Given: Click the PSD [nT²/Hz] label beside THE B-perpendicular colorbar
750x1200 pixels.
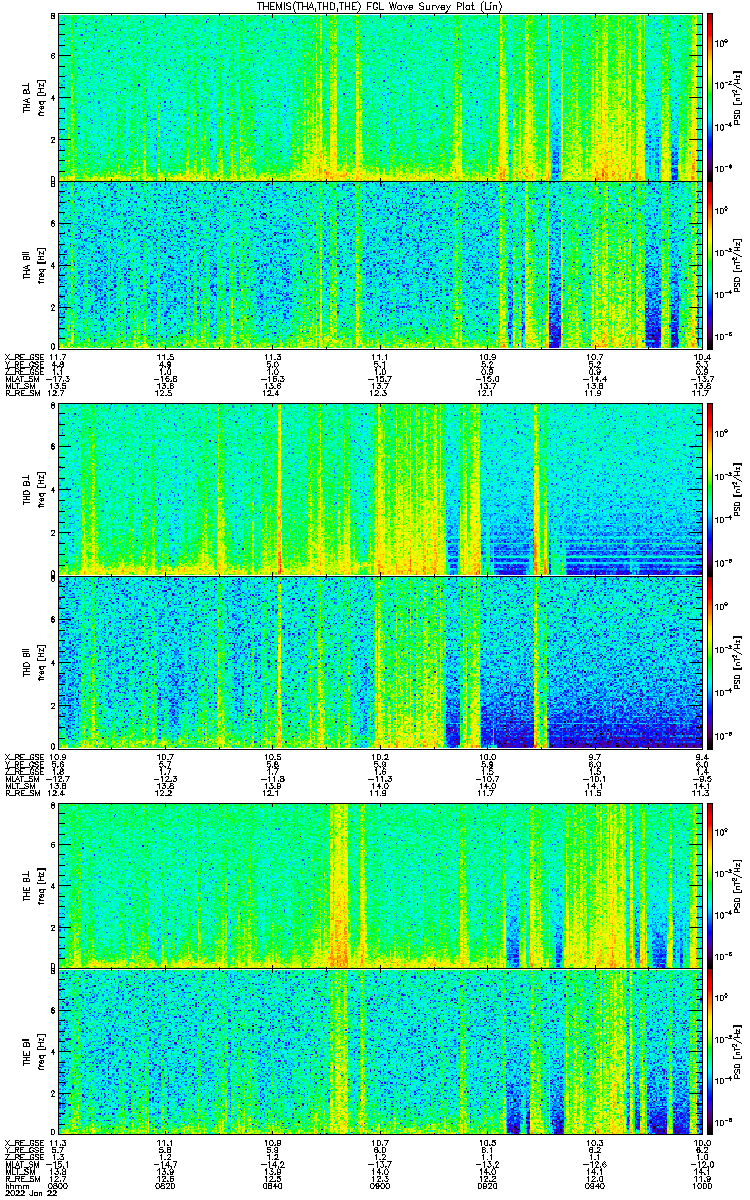Looking at the screenshot, I should coord(738,885).
